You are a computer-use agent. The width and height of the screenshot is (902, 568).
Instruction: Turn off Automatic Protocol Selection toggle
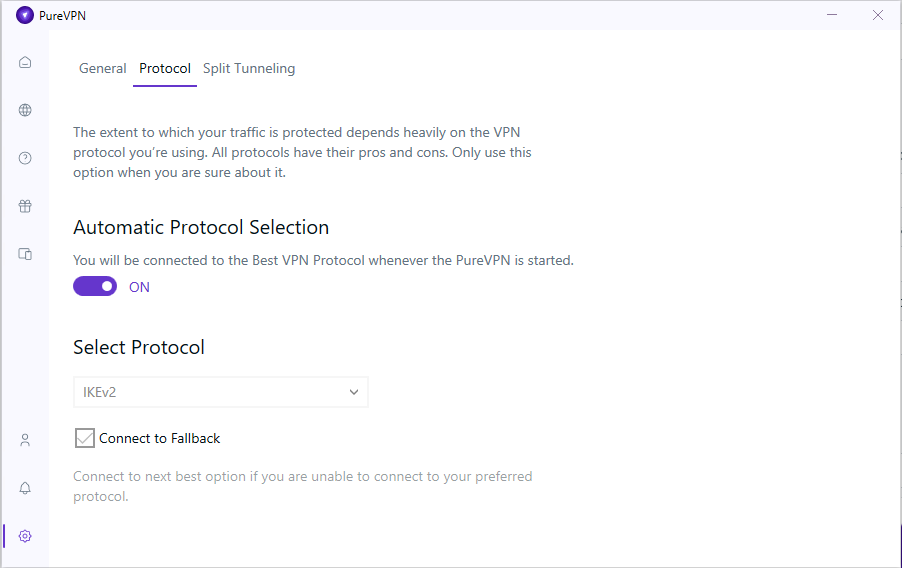click(x=95, y=287)
